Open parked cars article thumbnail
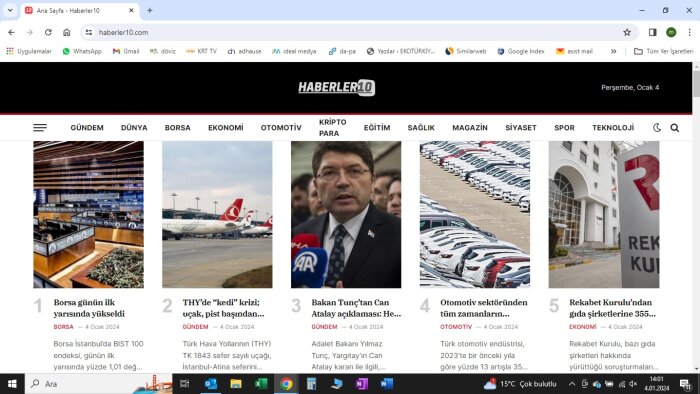The height and width of the screenshot is (394, 700). click(475, 215)
